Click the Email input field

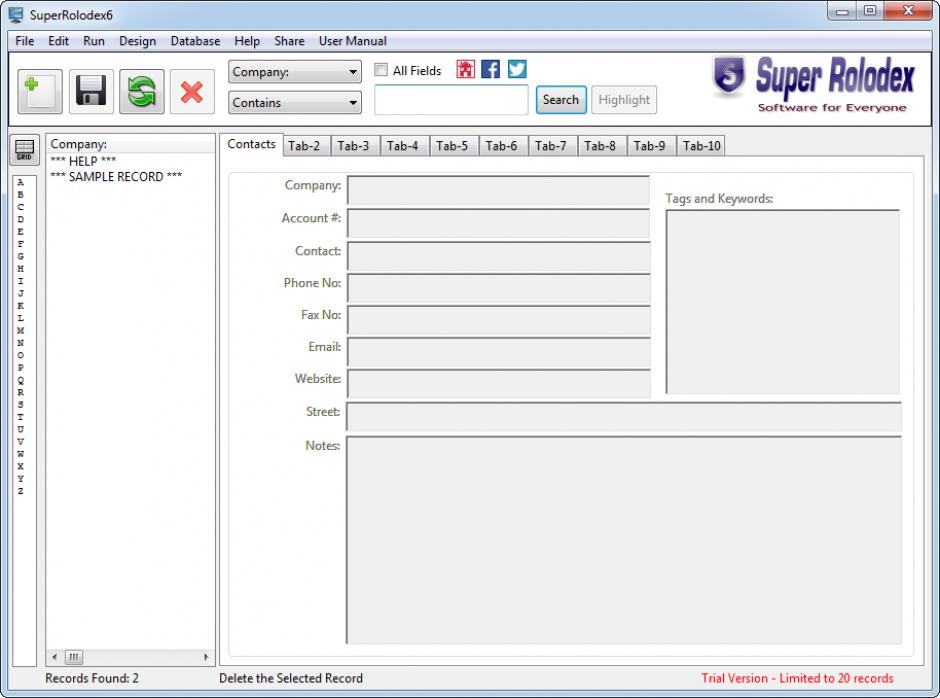[499, 352]
